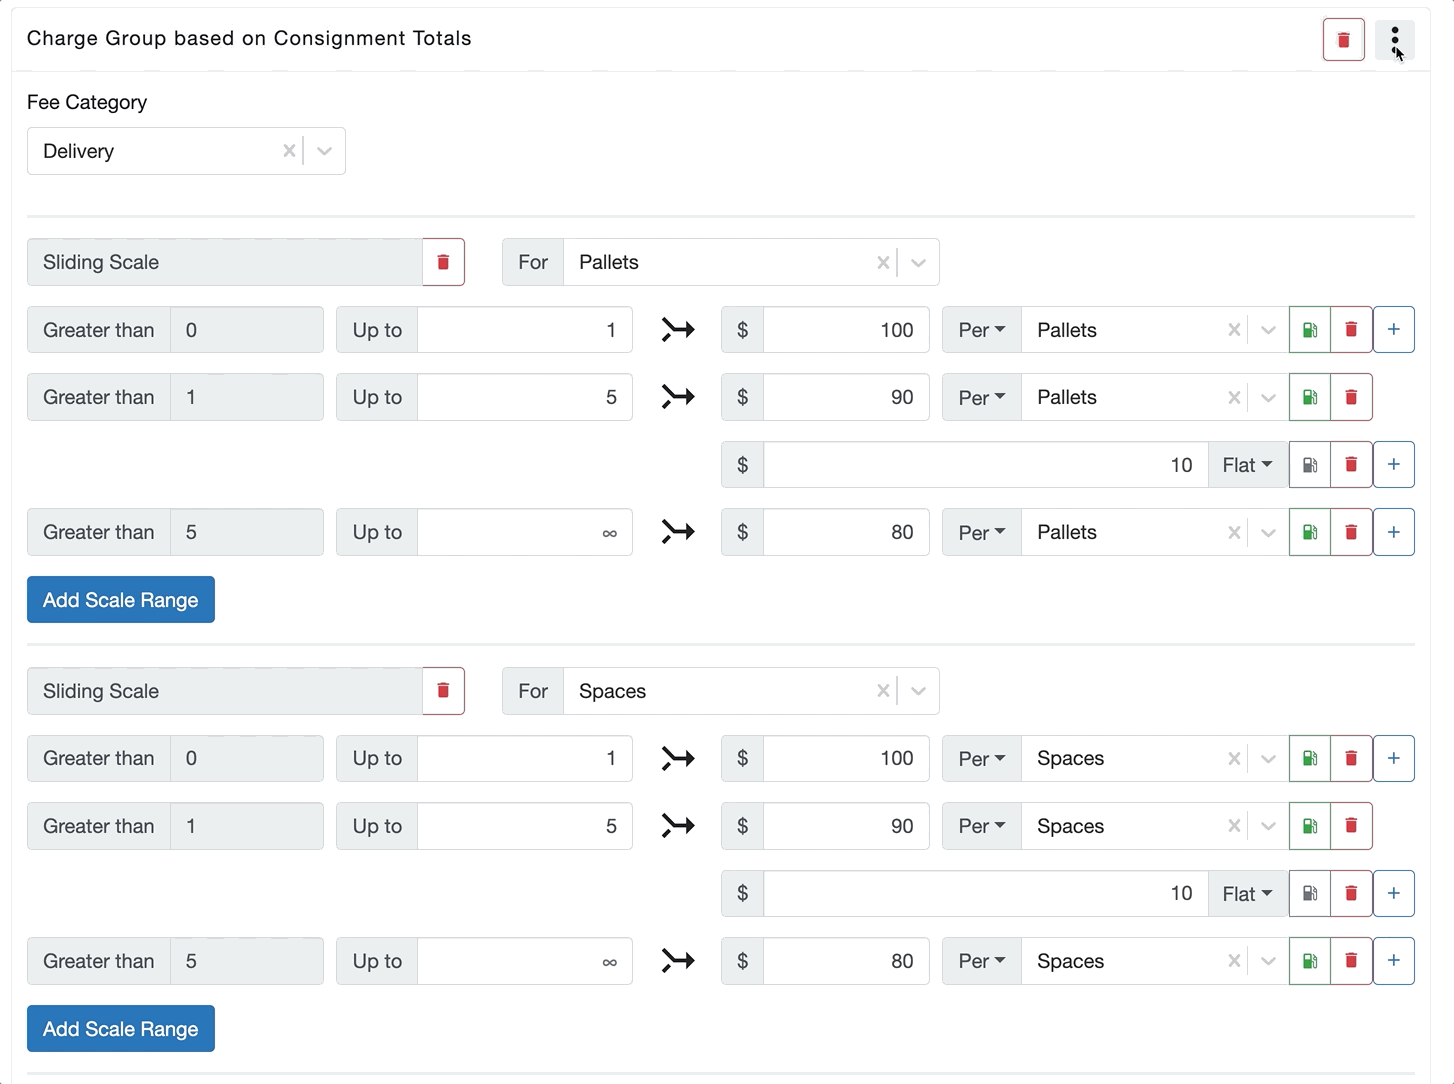The height and width of the screenshot is (1084, 1454).
Task: Edit the $80 amount field in the Pallets scale
Action: [x=845, y=532]
